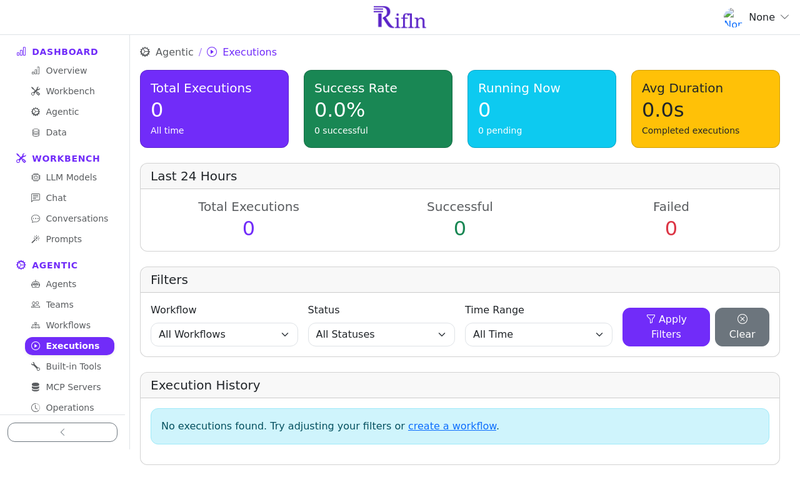Viewport: 800px width, 485px height.
Task: Click the WORKBENCH section header icon
Action: pyautogui.click(x=21, y=159)
